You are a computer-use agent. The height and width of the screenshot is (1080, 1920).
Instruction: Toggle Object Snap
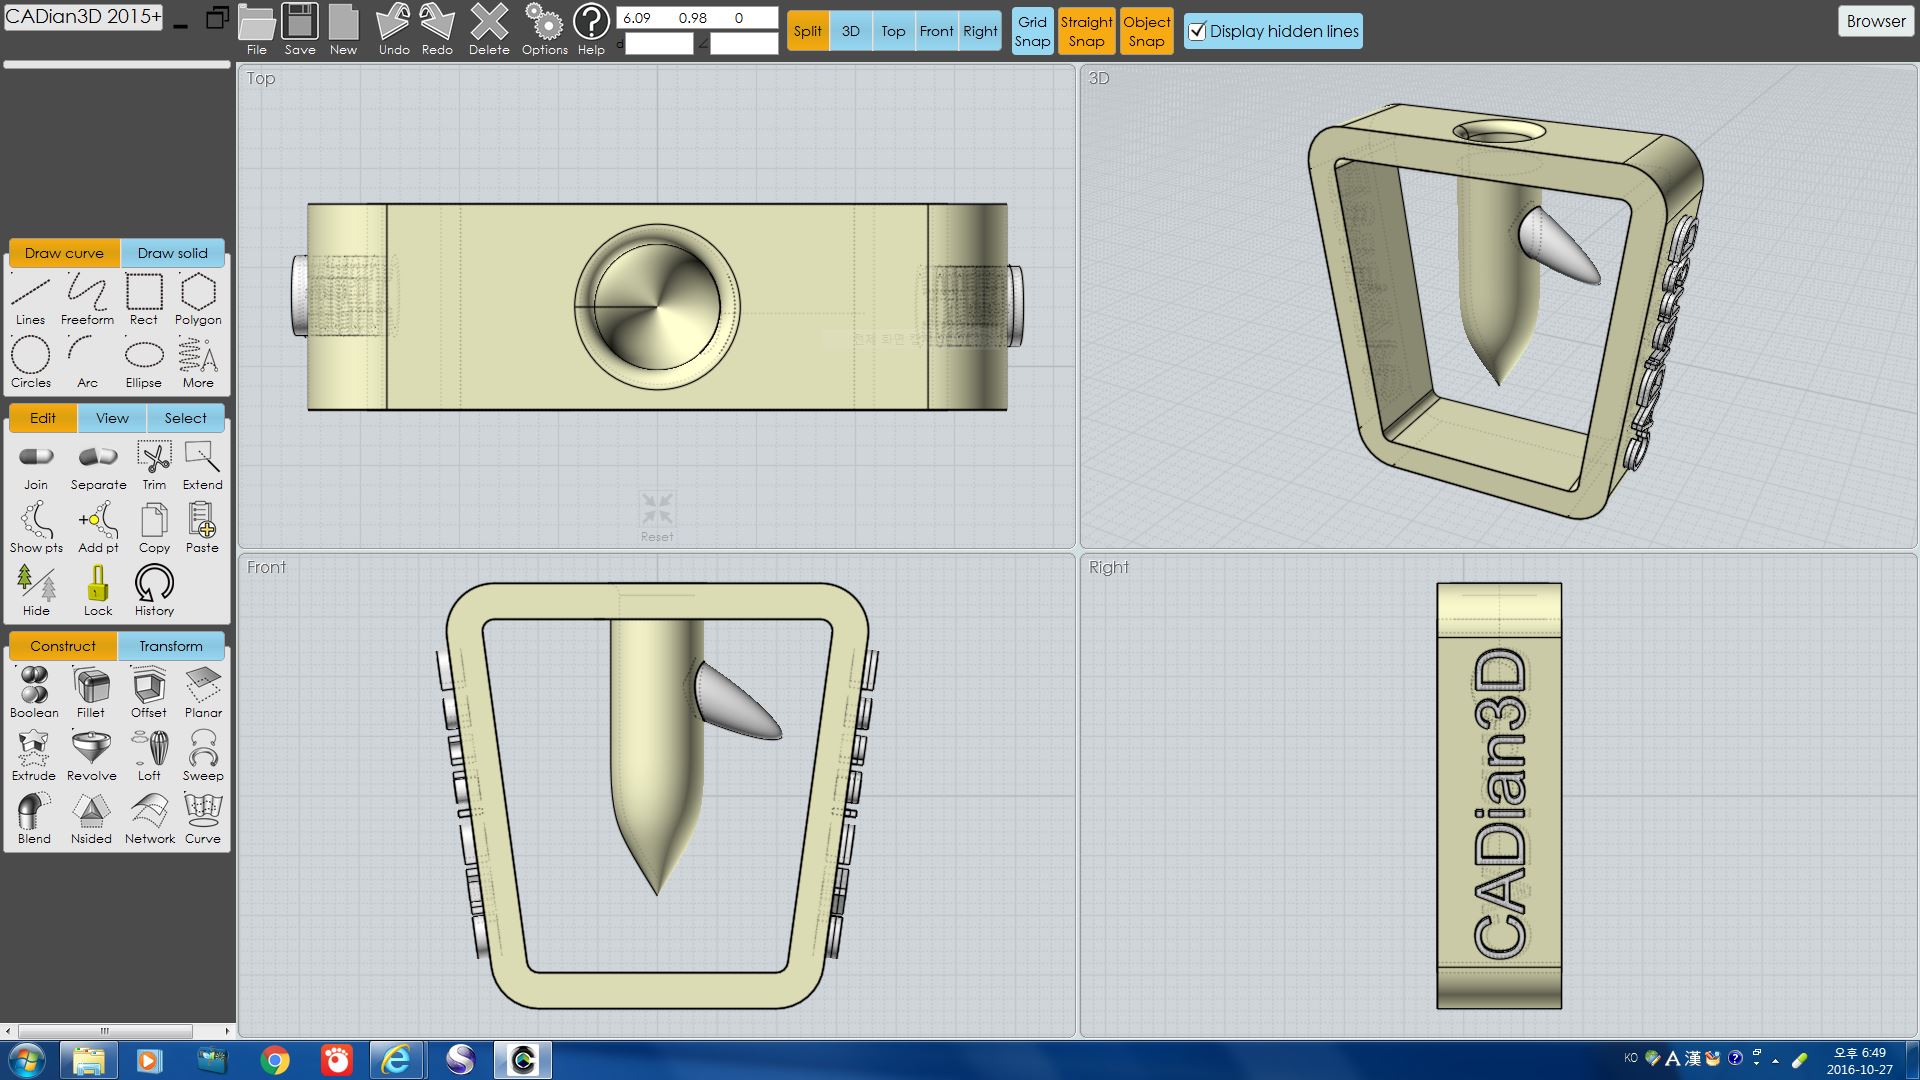(1146, 31)
